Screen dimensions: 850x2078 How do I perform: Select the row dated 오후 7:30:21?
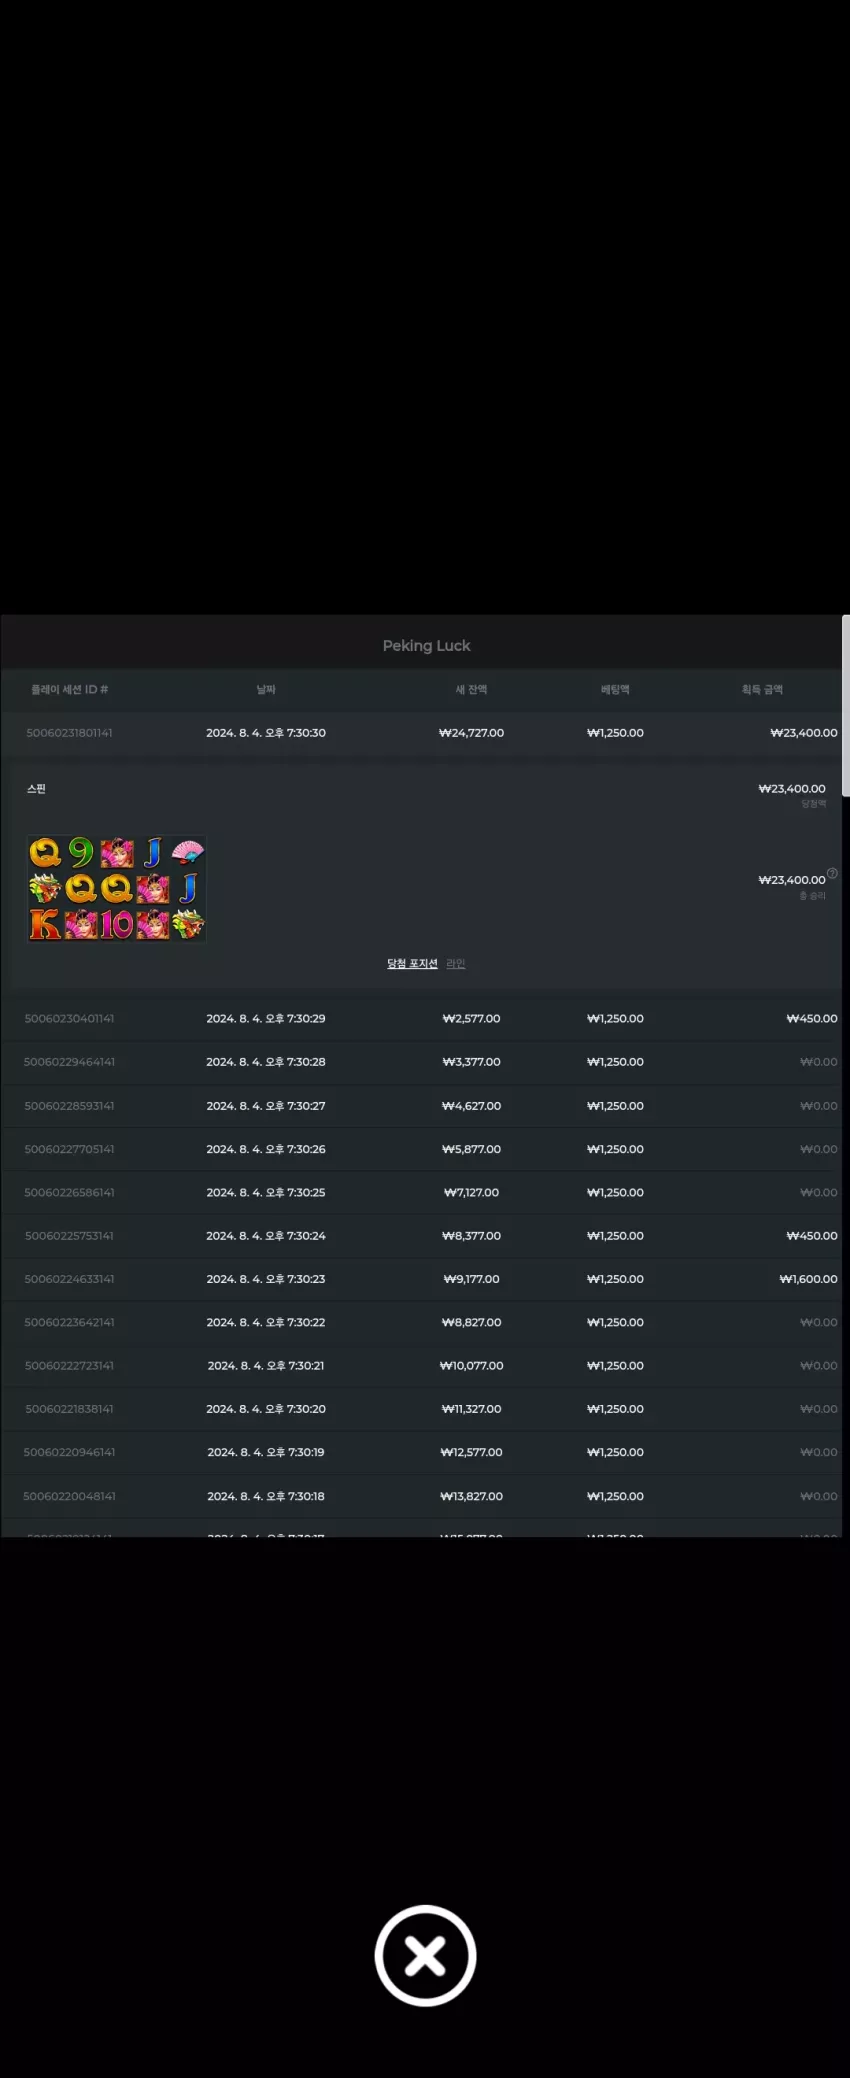tap(421, 1366)
